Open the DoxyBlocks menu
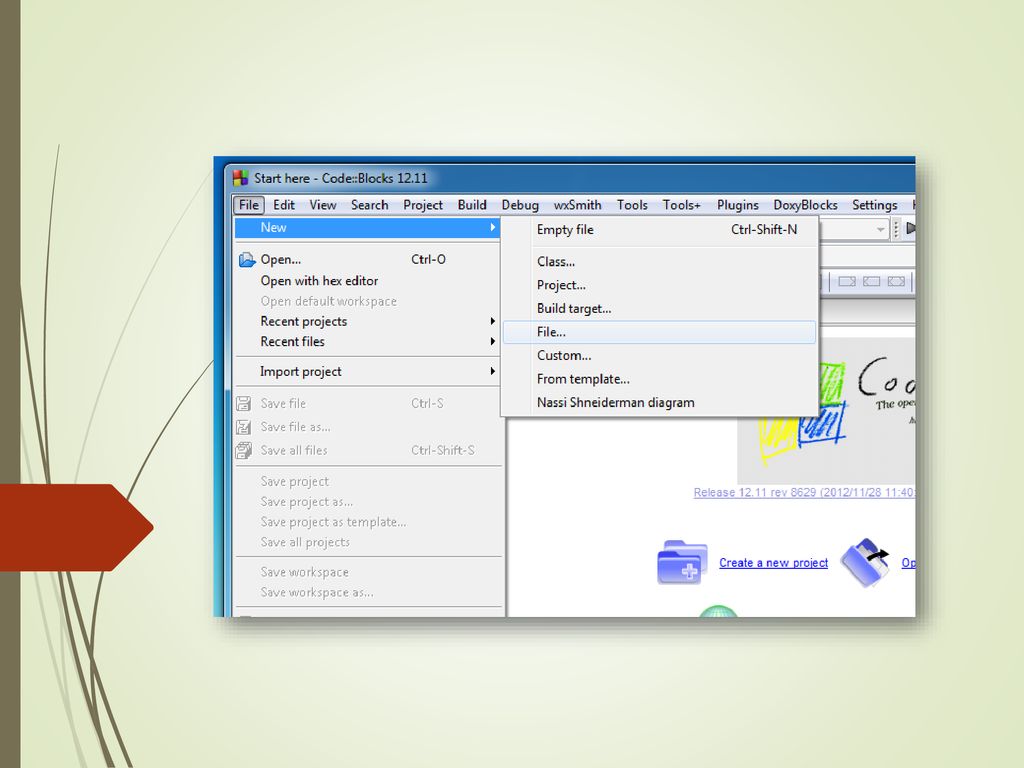The width and height of the screenshot is (1024, 768). 805,205
